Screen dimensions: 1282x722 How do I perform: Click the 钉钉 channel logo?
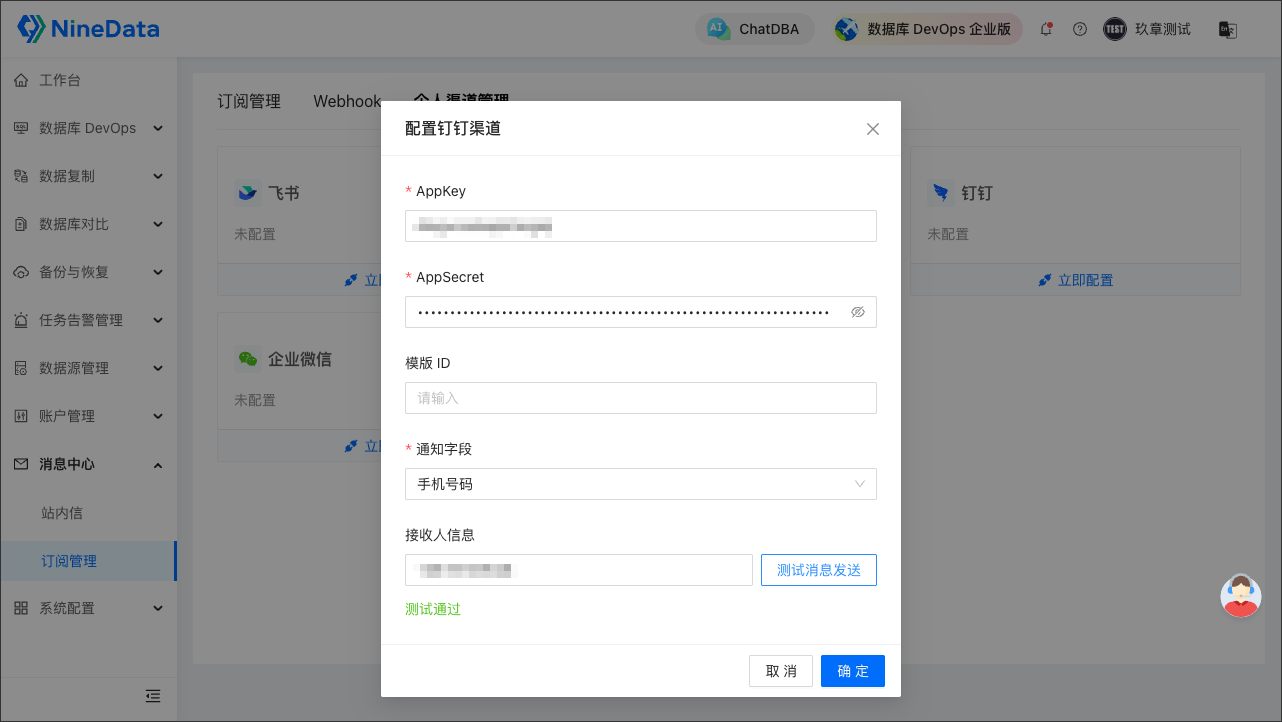pos(940,192)
